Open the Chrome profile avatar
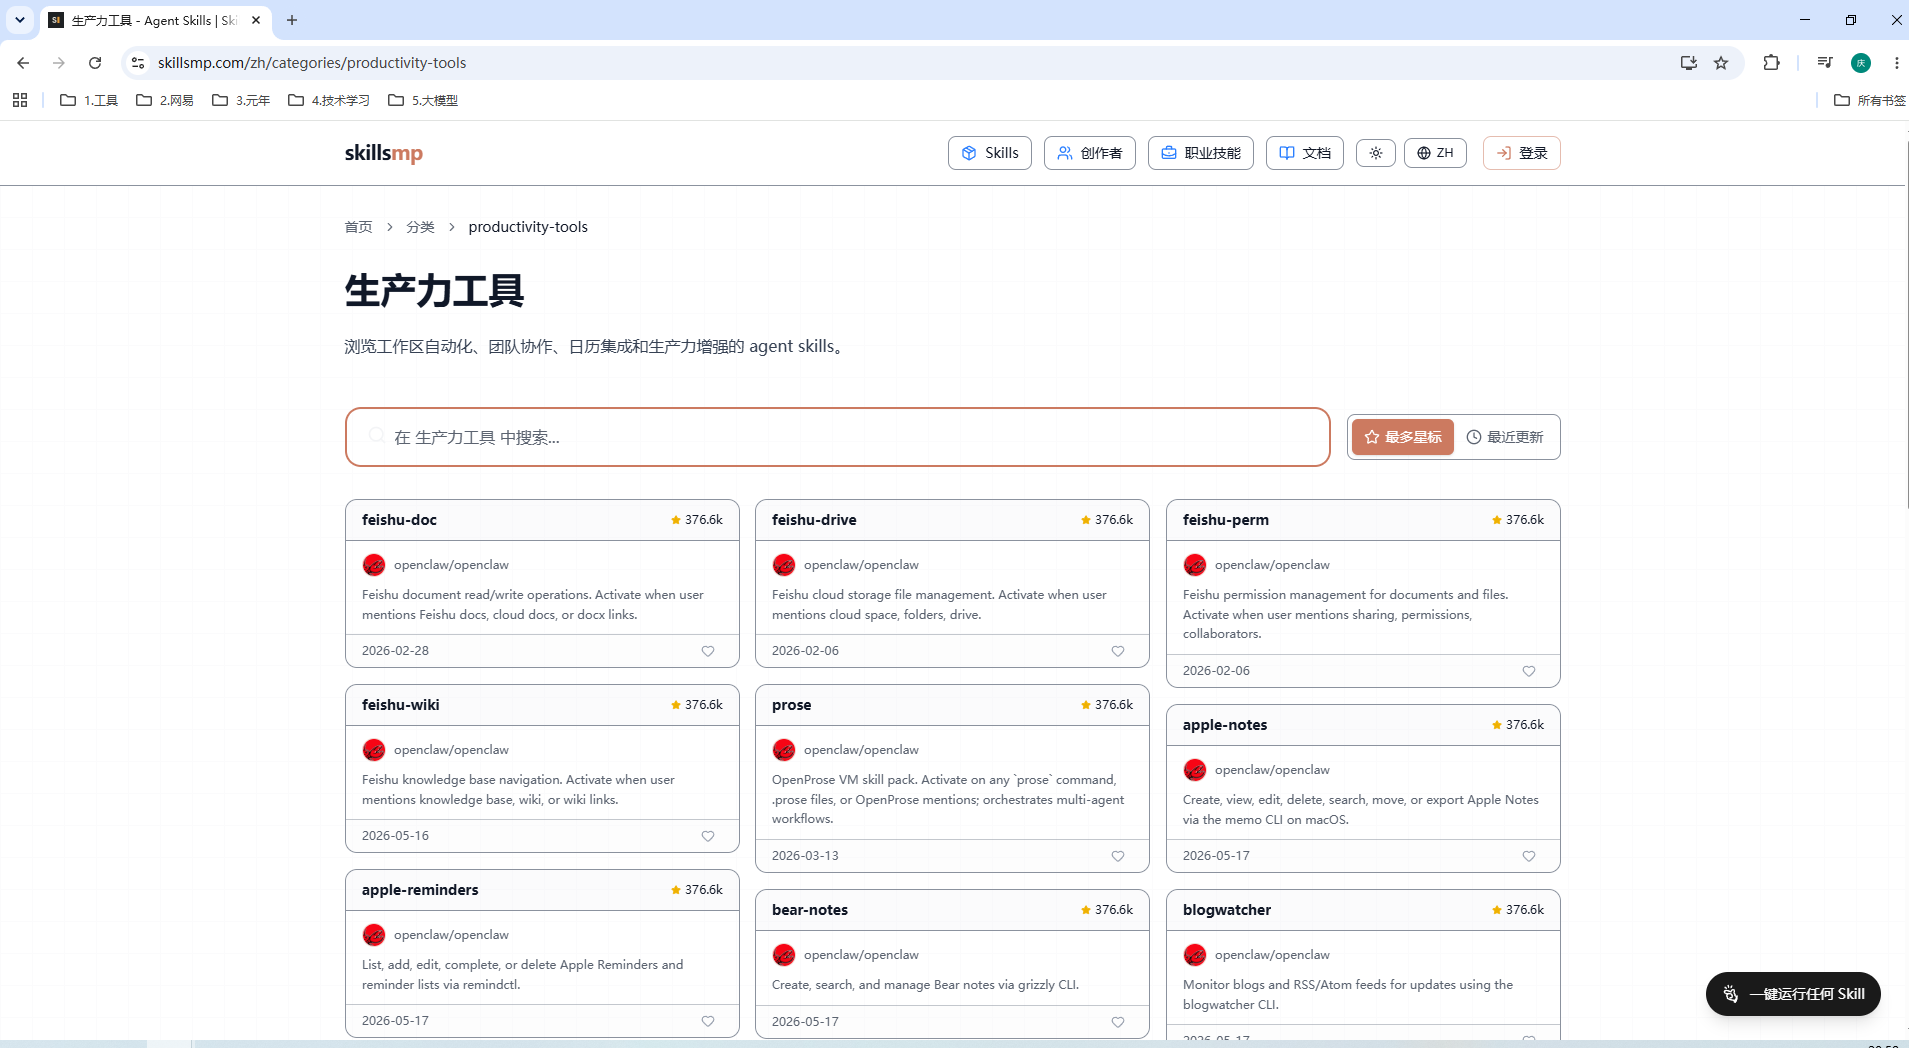This screenshot has width=1909, height=1048. click(1861, 63)
